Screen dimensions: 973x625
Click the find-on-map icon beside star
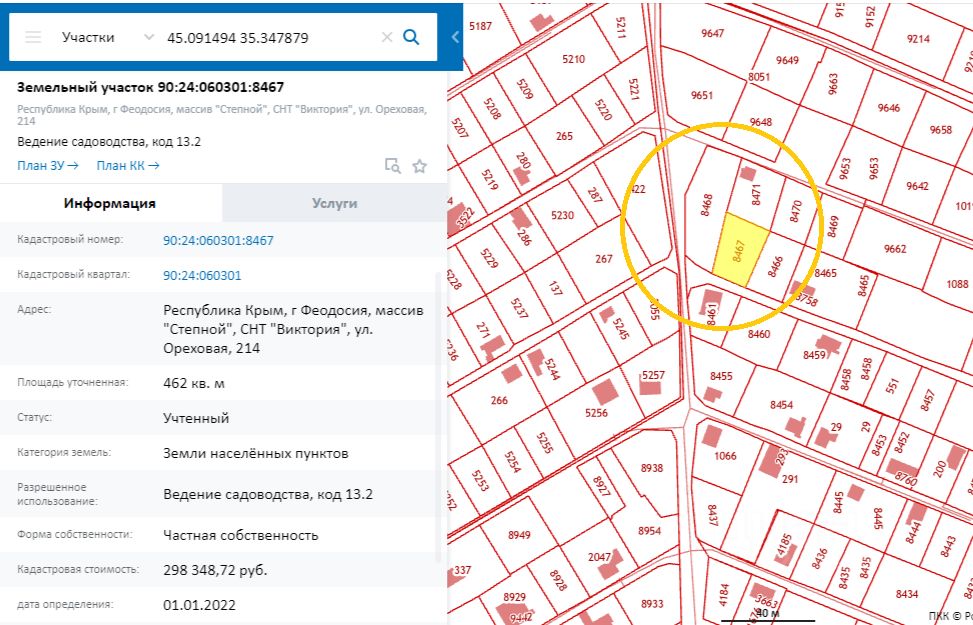click(x=393, y=166)
